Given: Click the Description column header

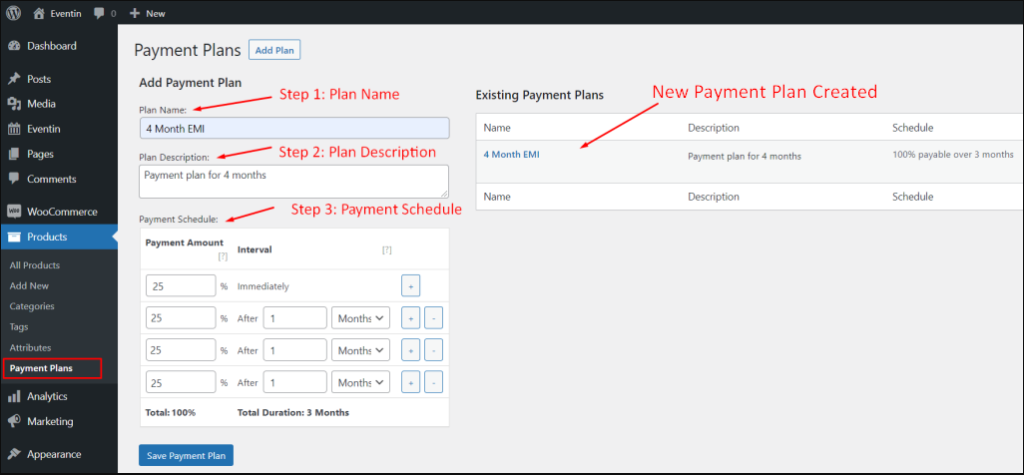Looking at the screenshot, I should tap(713, 127).
